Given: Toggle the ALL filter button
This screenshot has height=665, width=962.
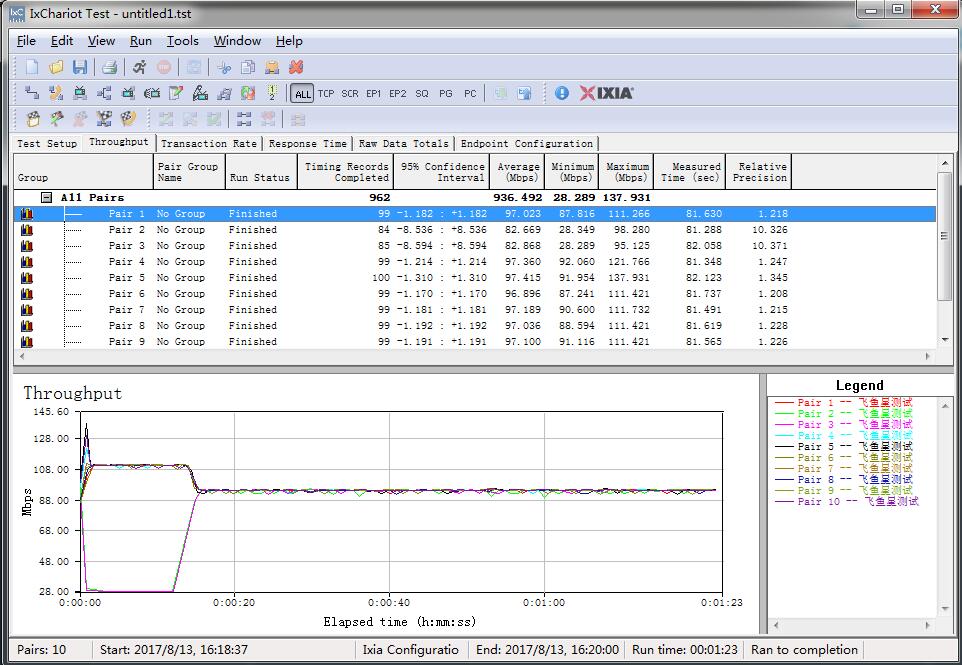Looking at the screenshot, I should click(x=302, y=94).
